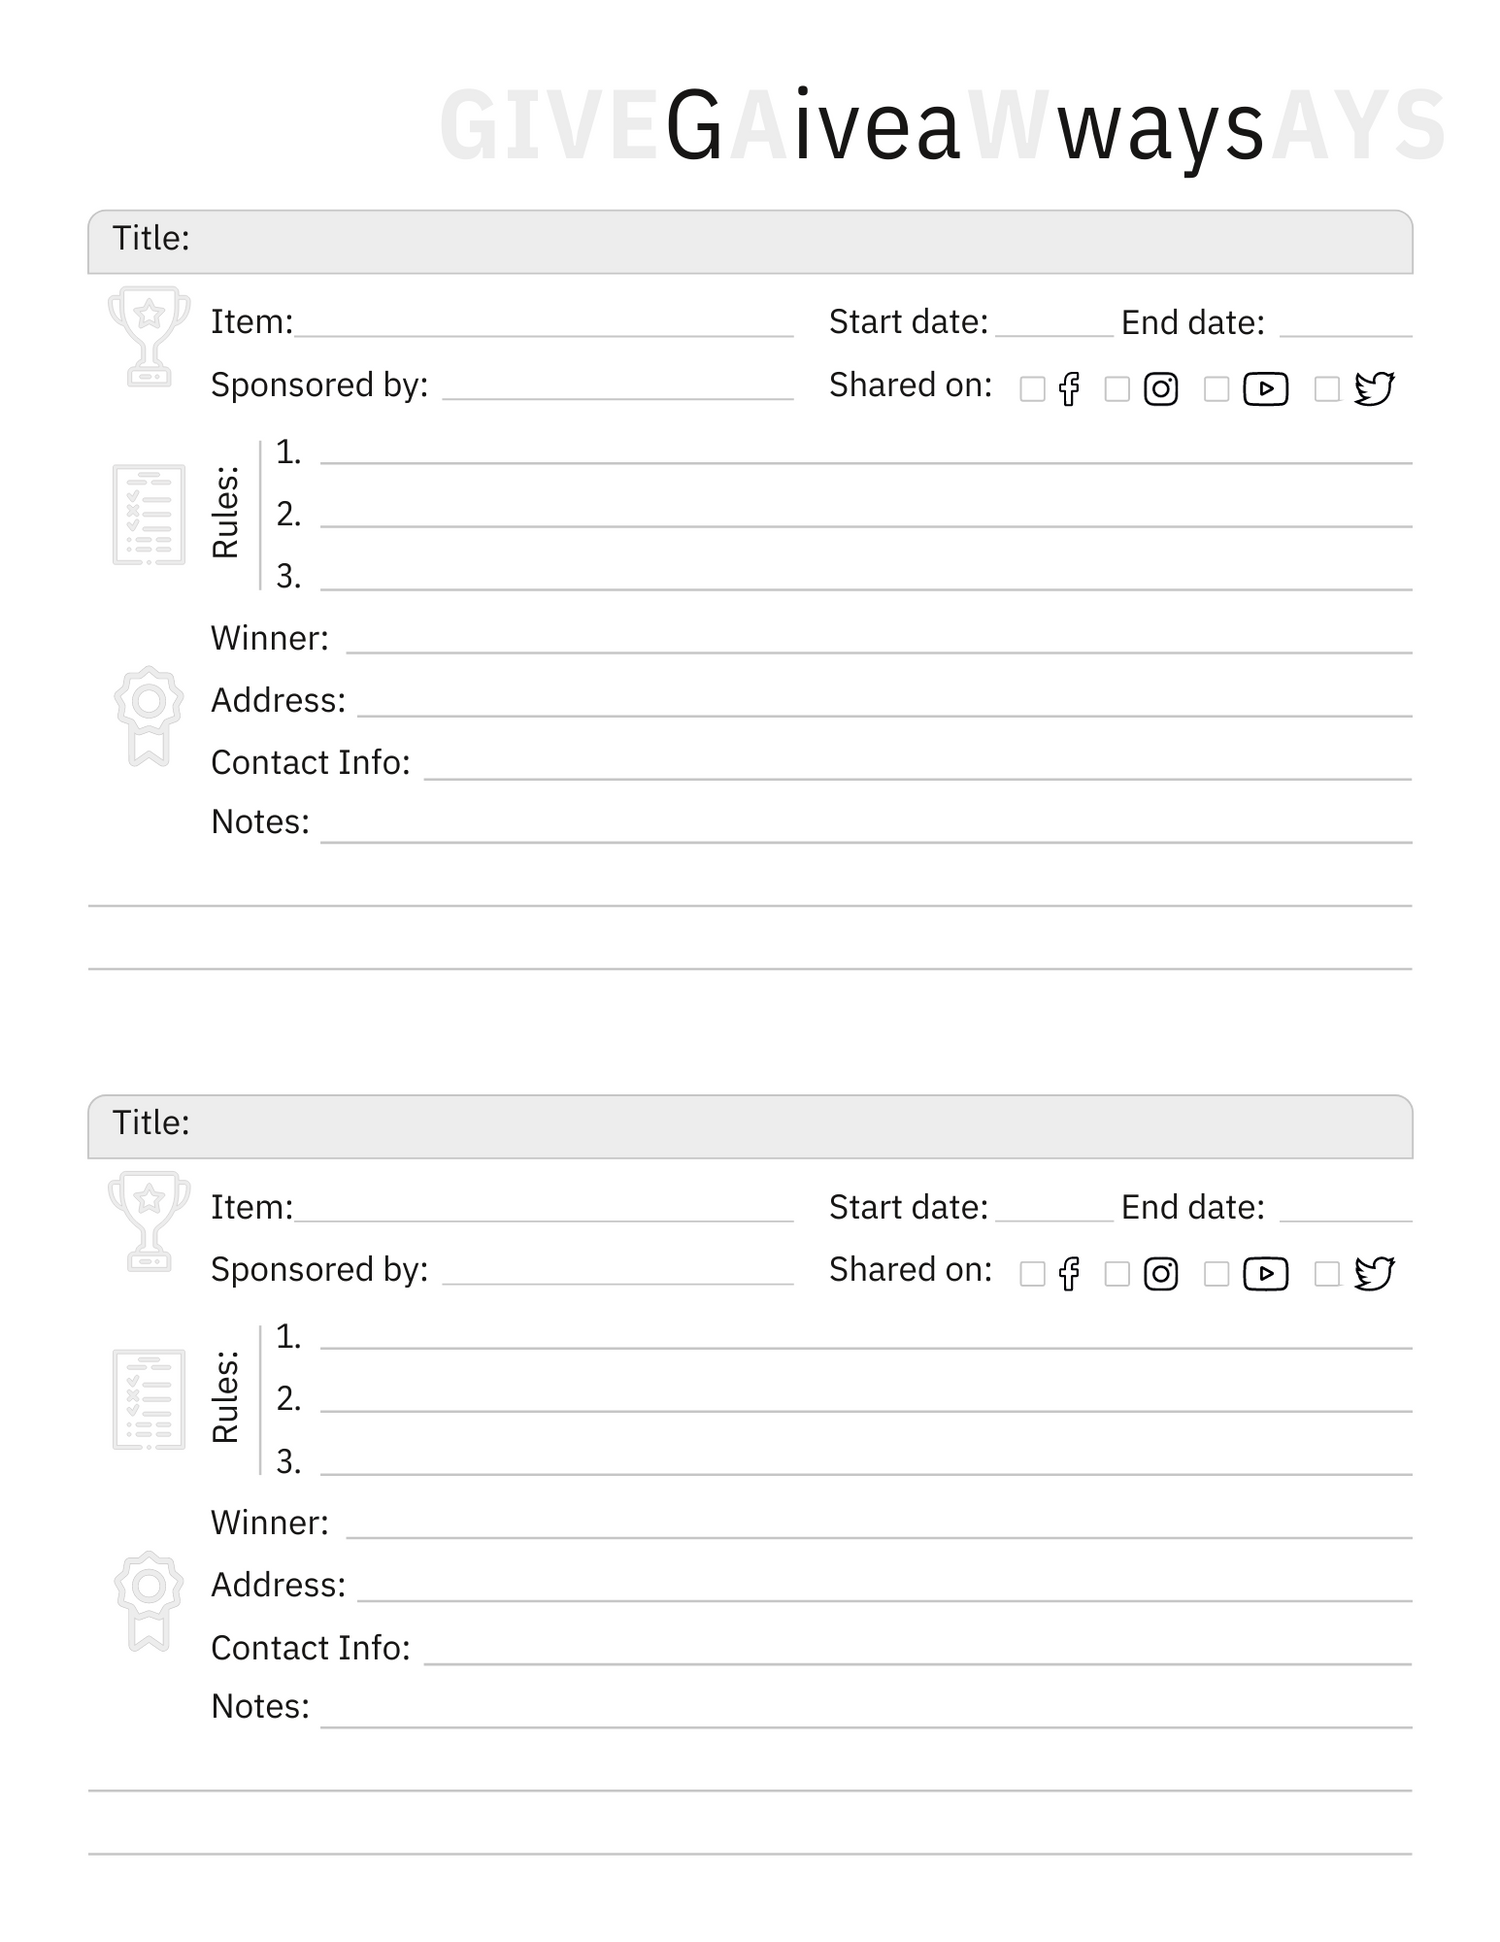Click the award ribbon icon in the first giveaway

point(148,715)
